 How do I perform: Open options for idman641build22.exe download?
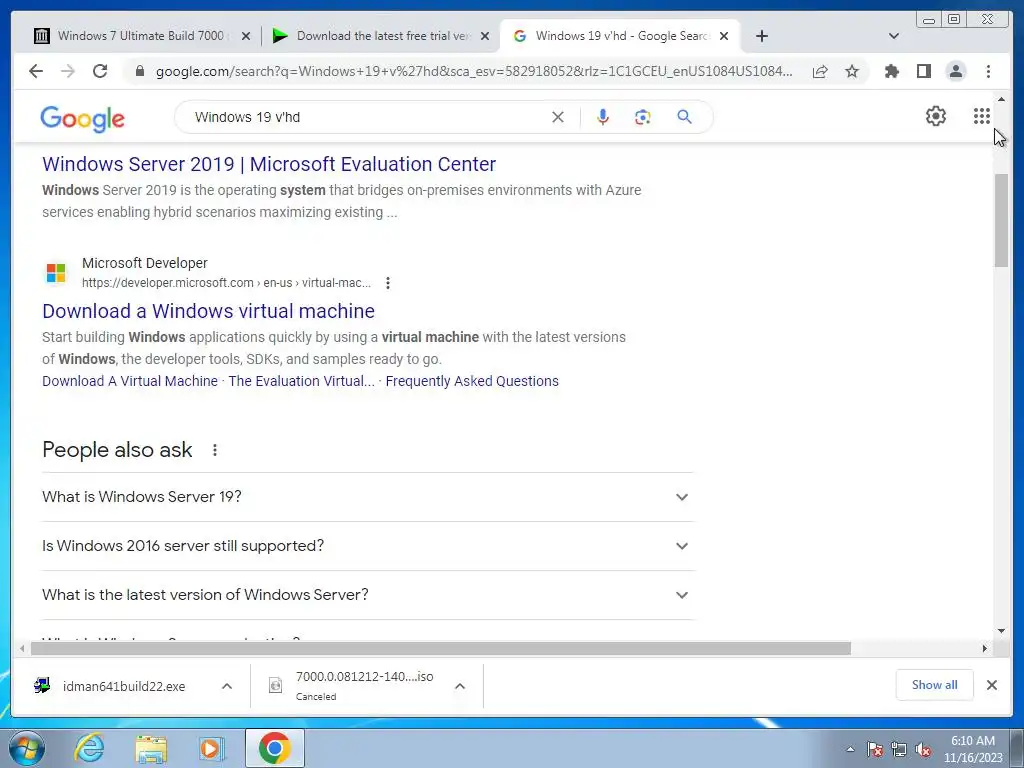(227, 686)
